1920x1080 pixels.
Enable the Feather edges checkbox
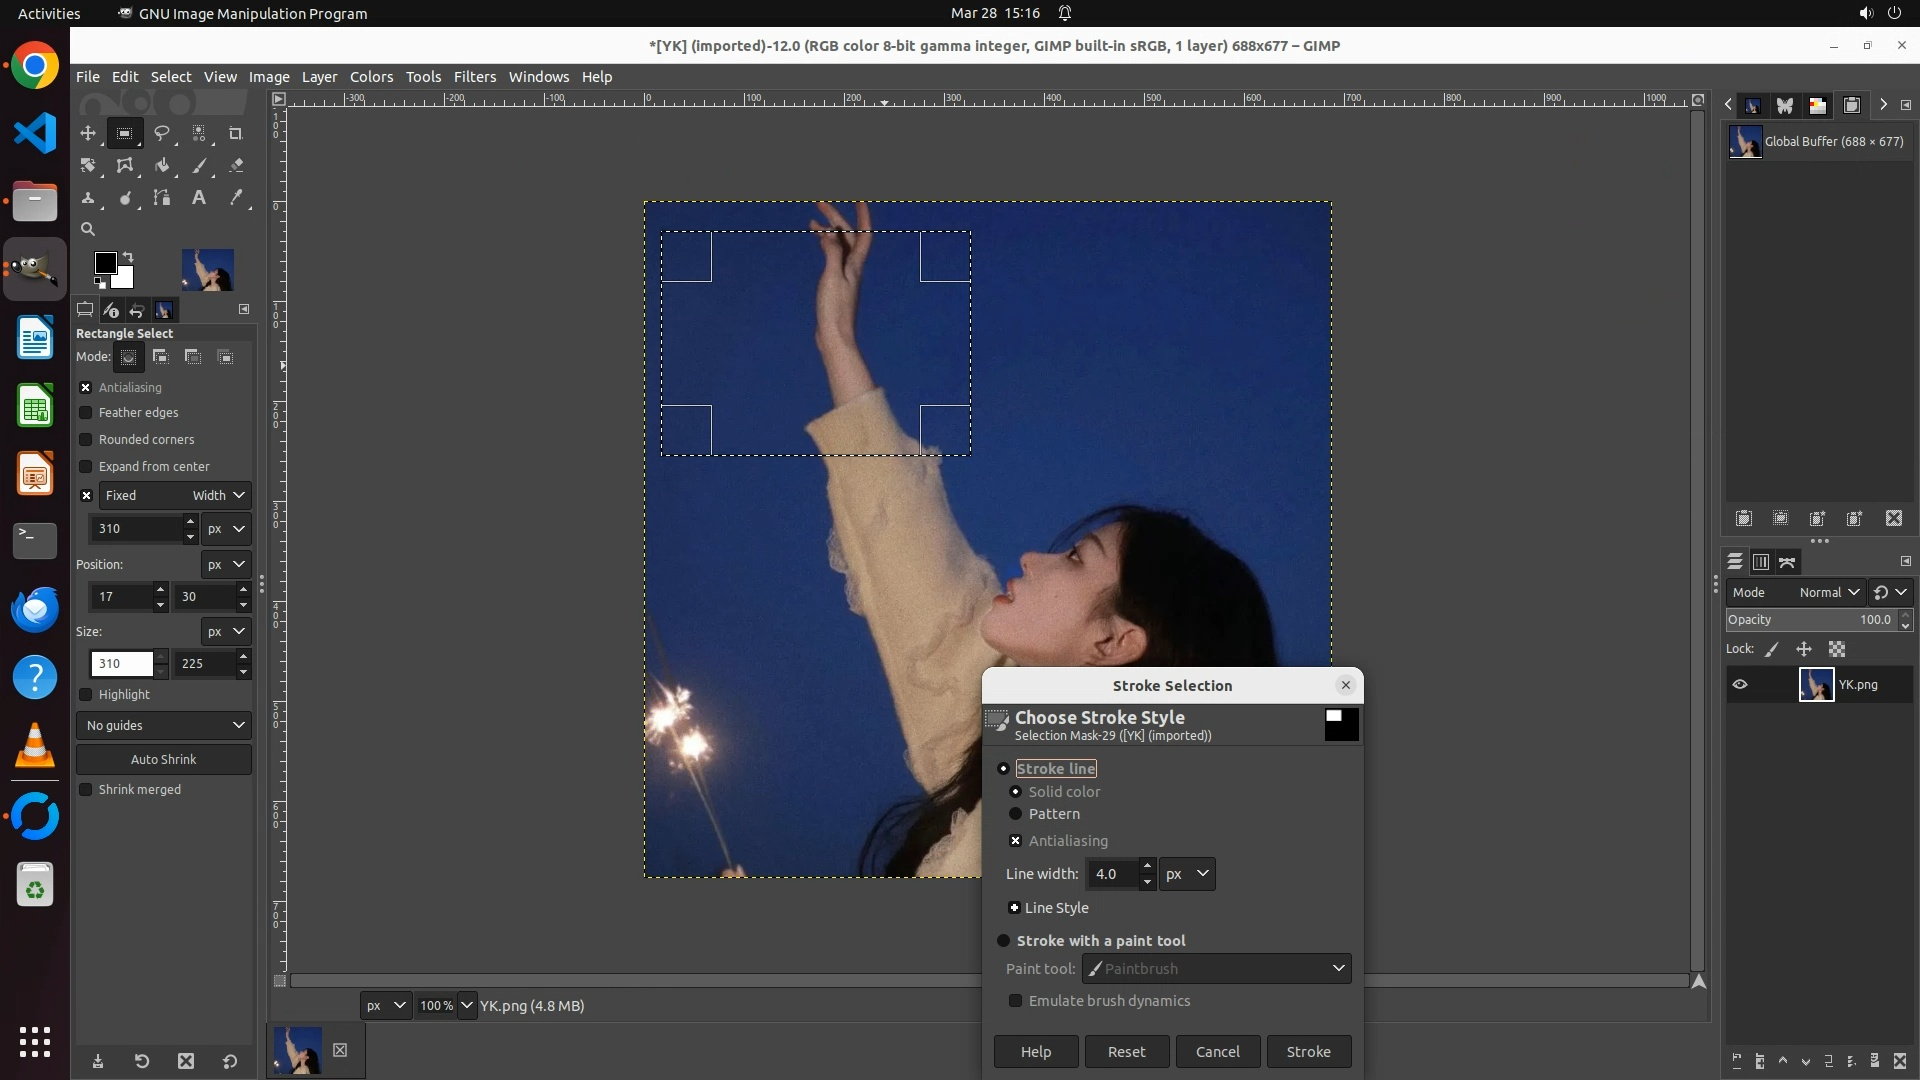pyautogui.click(x=86, y=413)
